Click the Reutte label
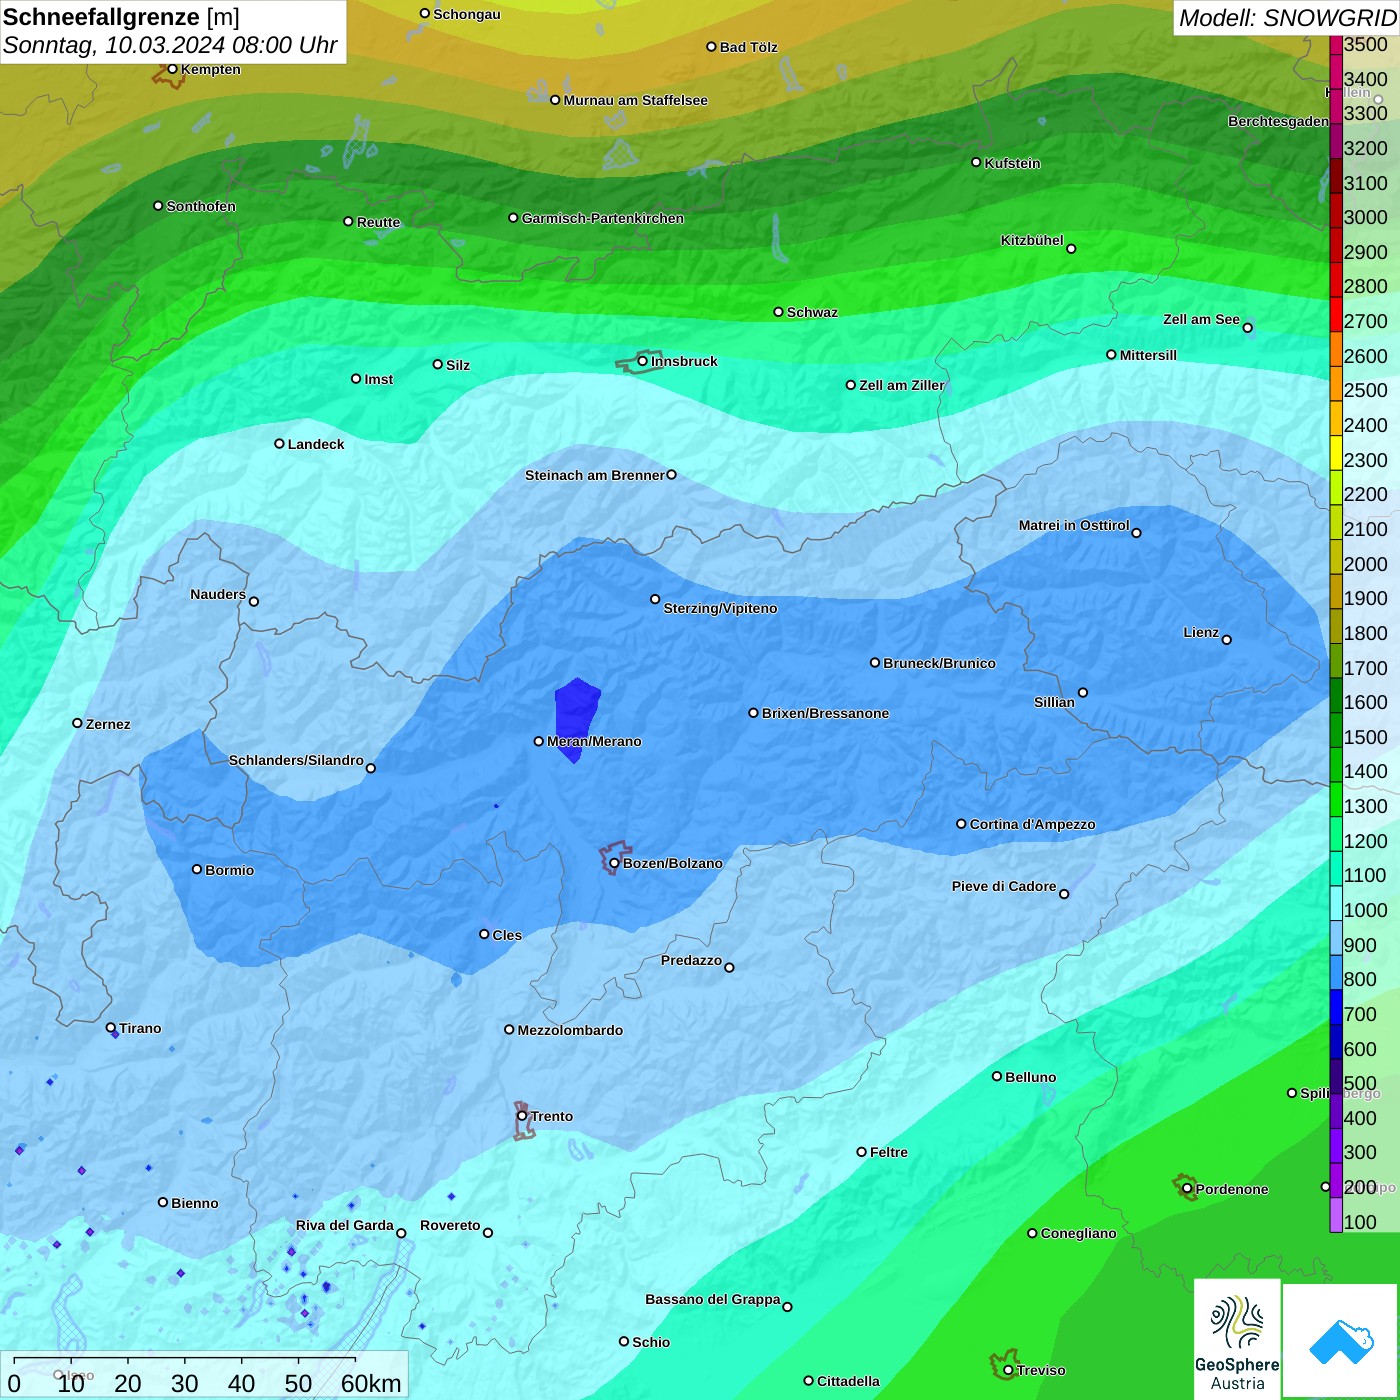The width and height of the screenshot is (1400, 1400). [x=378, y=222]
